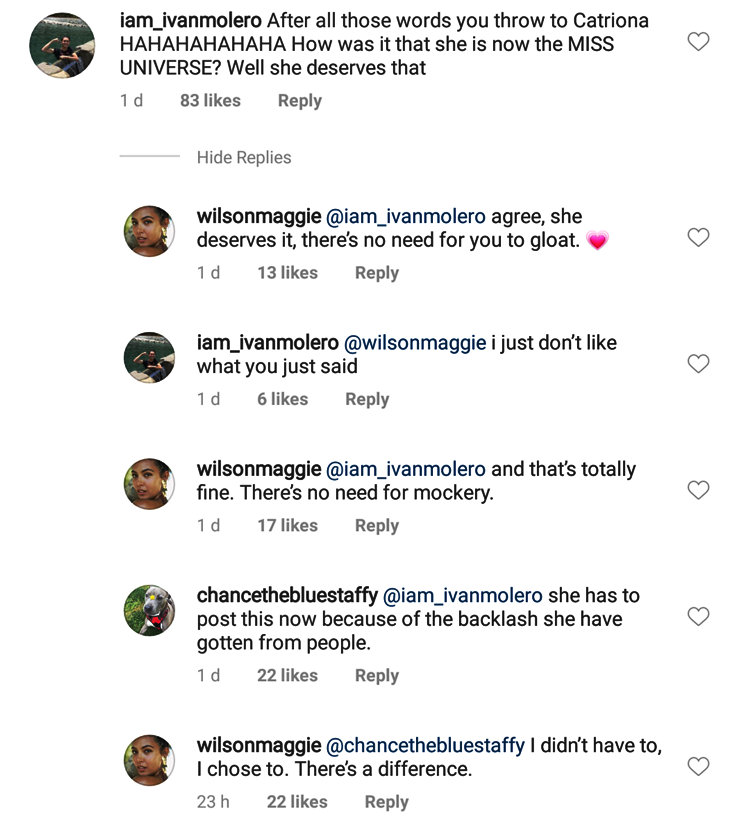The height and width of the screenshot is (836, 750).
Task: Open chancethebluestaffy's dog avatar
Action: coord(149,611)
